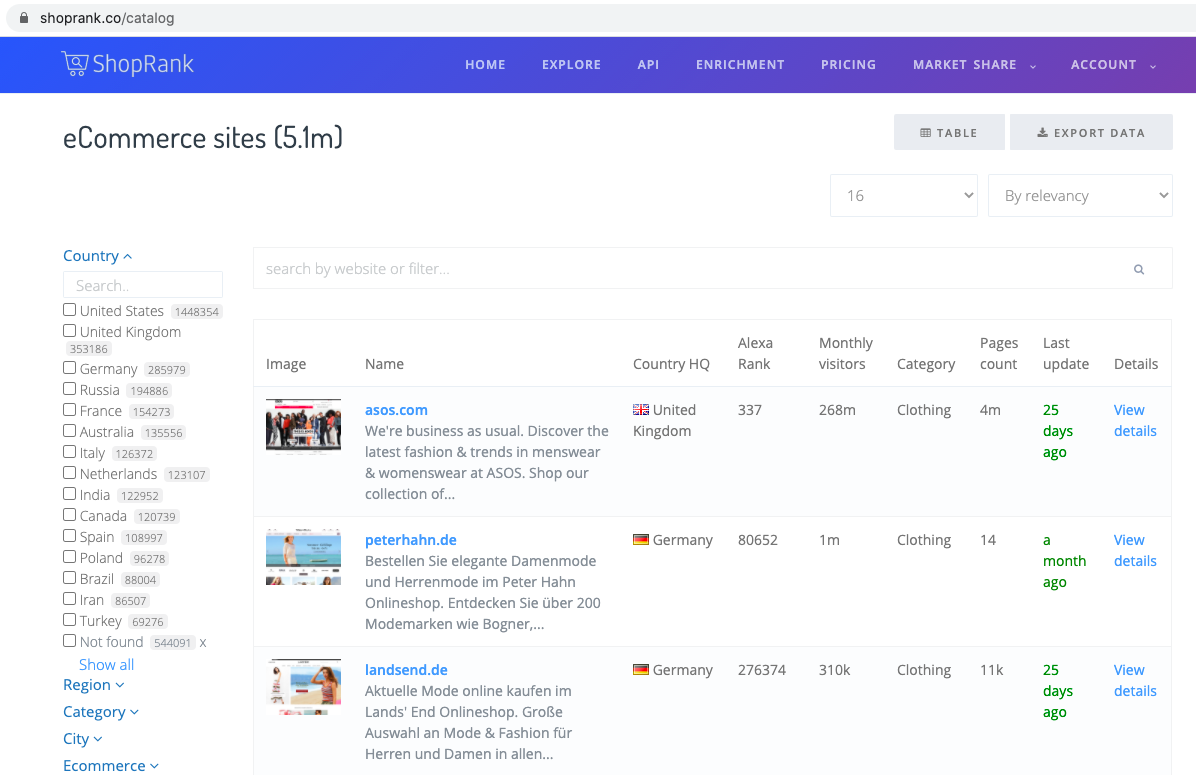Open the By relevancy sort dropdown
This screenshot has width=1196, height=775.
coord(1080,196)
